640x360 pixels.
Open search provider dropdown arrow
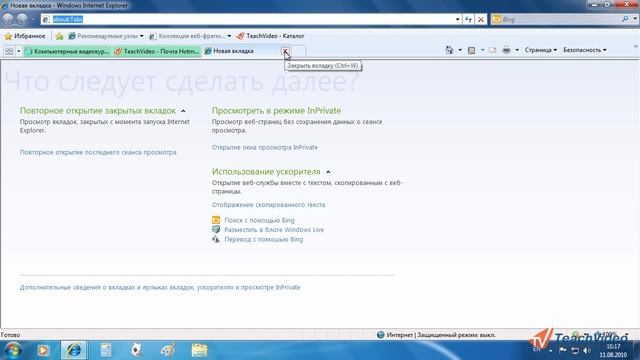(x=635, y=19)
